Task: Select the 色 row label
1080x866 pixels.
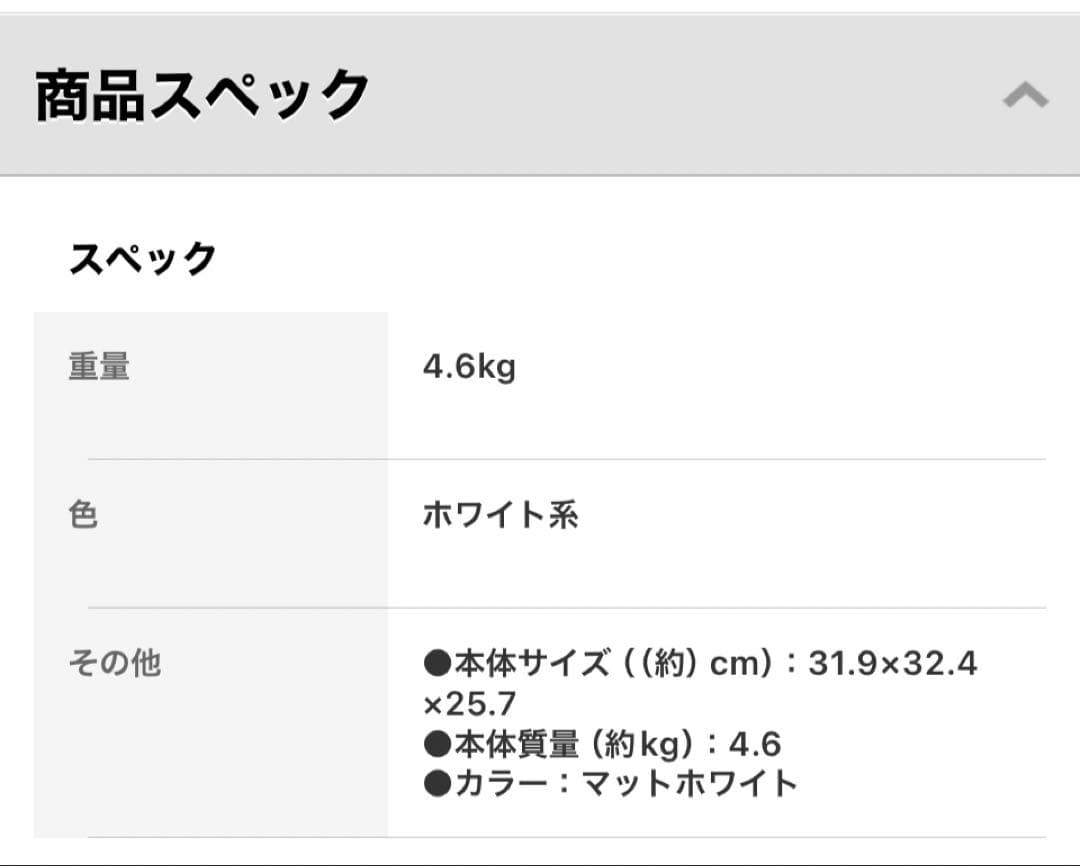Action: 83,515
